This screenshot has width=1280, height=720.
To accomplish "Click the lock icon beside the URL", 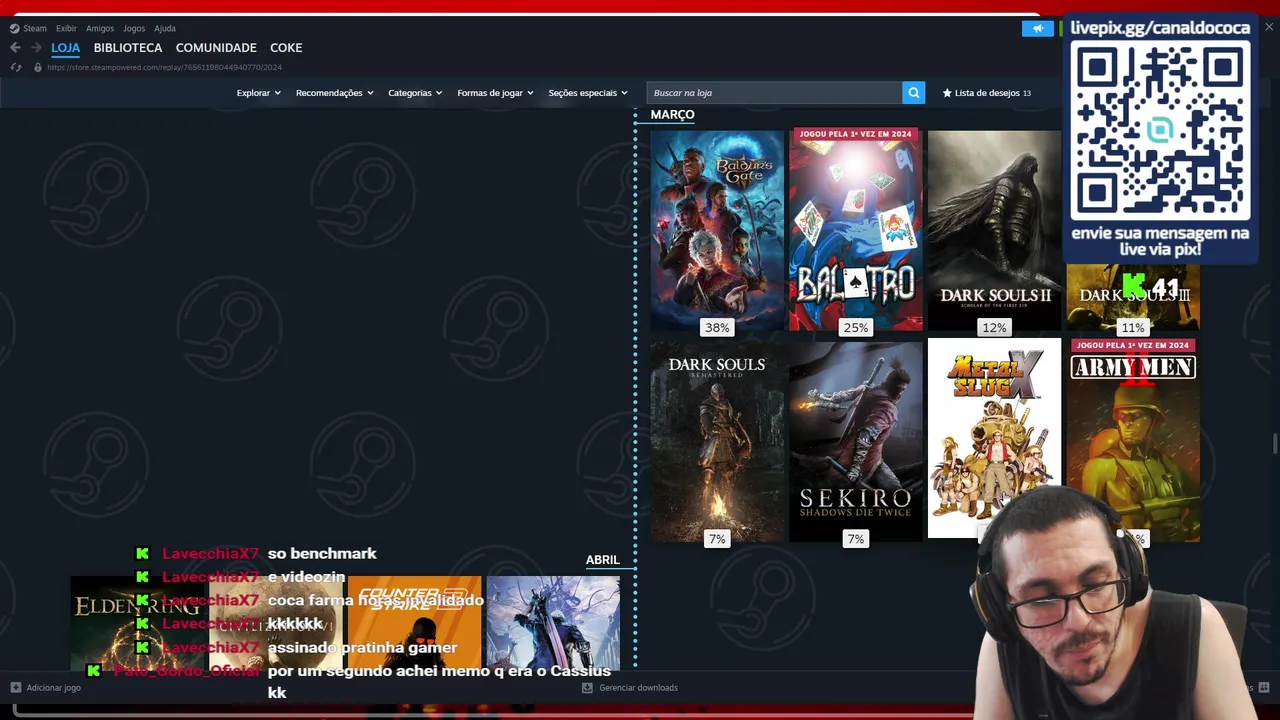I will pos(37,67).
